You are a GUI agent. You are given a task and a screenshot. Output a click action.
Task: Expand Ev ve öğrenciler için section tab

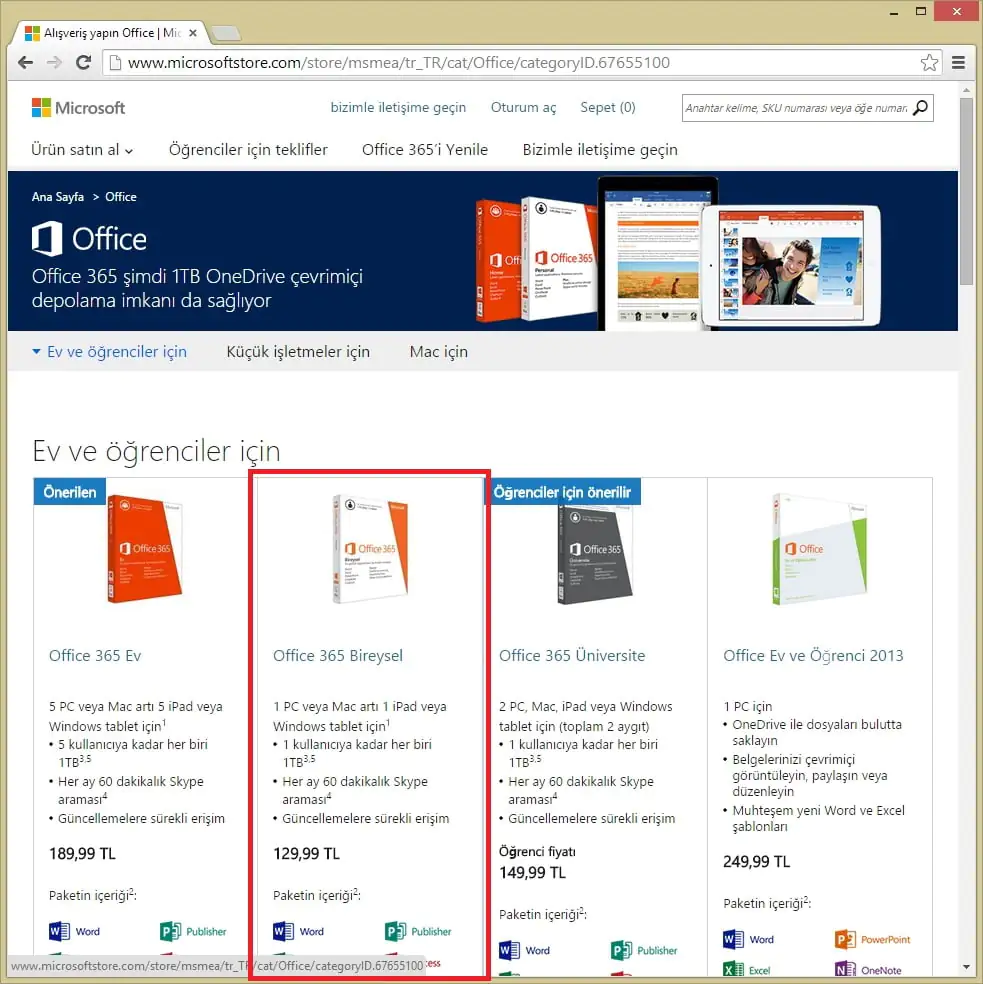tap(110, 352)
